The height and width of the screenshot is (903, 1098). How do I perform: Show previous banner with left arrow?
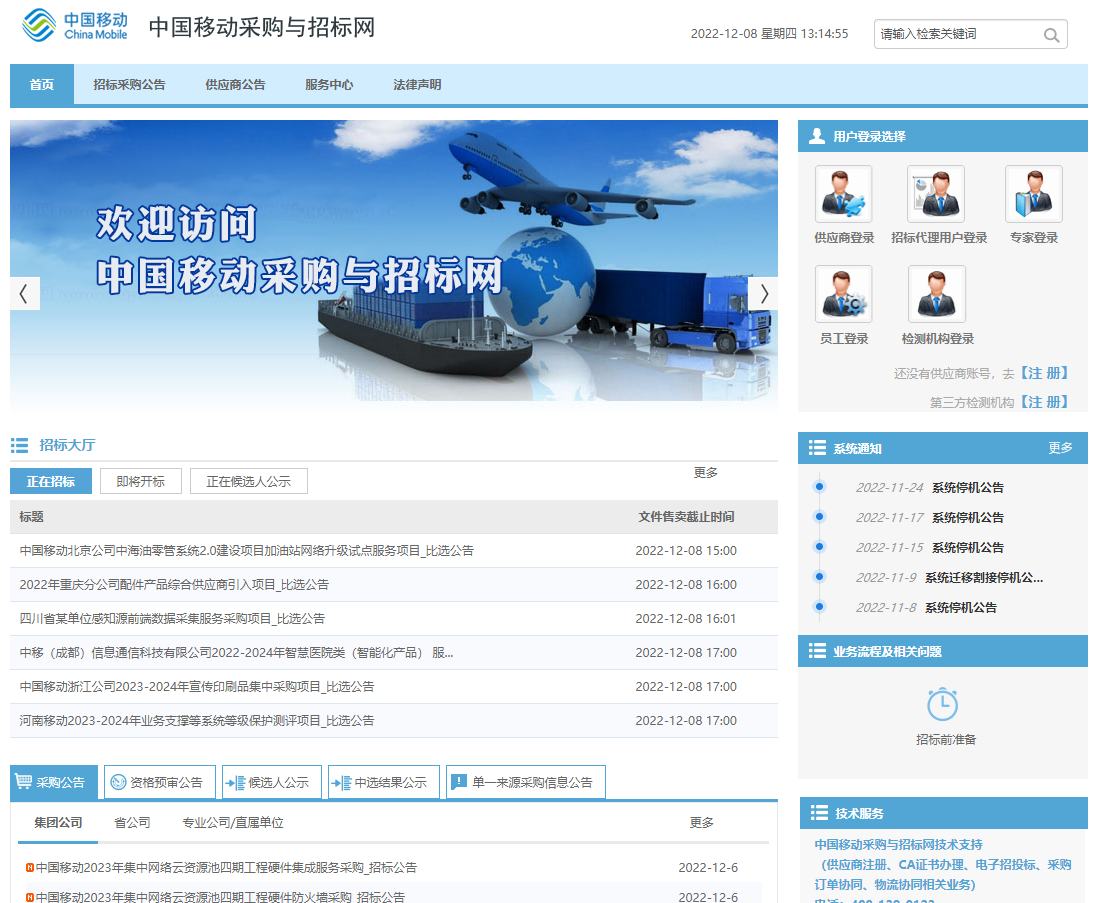(25, 294)
